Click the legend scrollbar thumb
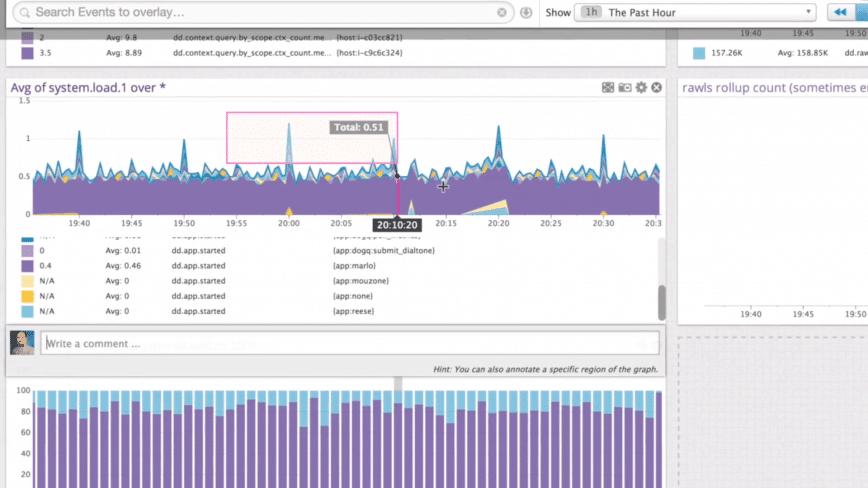 pos(662,302)
